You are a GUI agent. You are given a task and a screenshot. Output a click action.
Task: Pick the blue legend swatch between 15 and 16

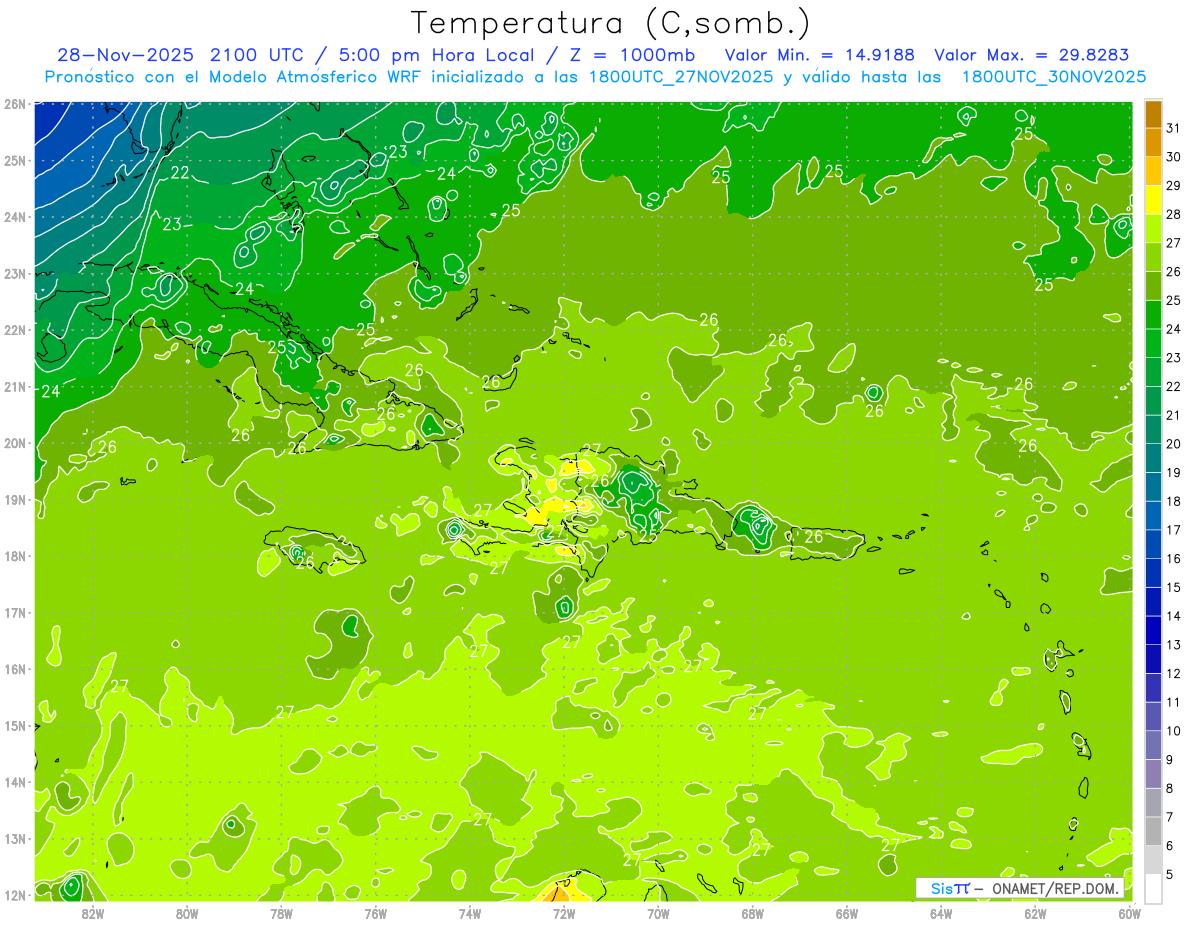coord(1153,573)
